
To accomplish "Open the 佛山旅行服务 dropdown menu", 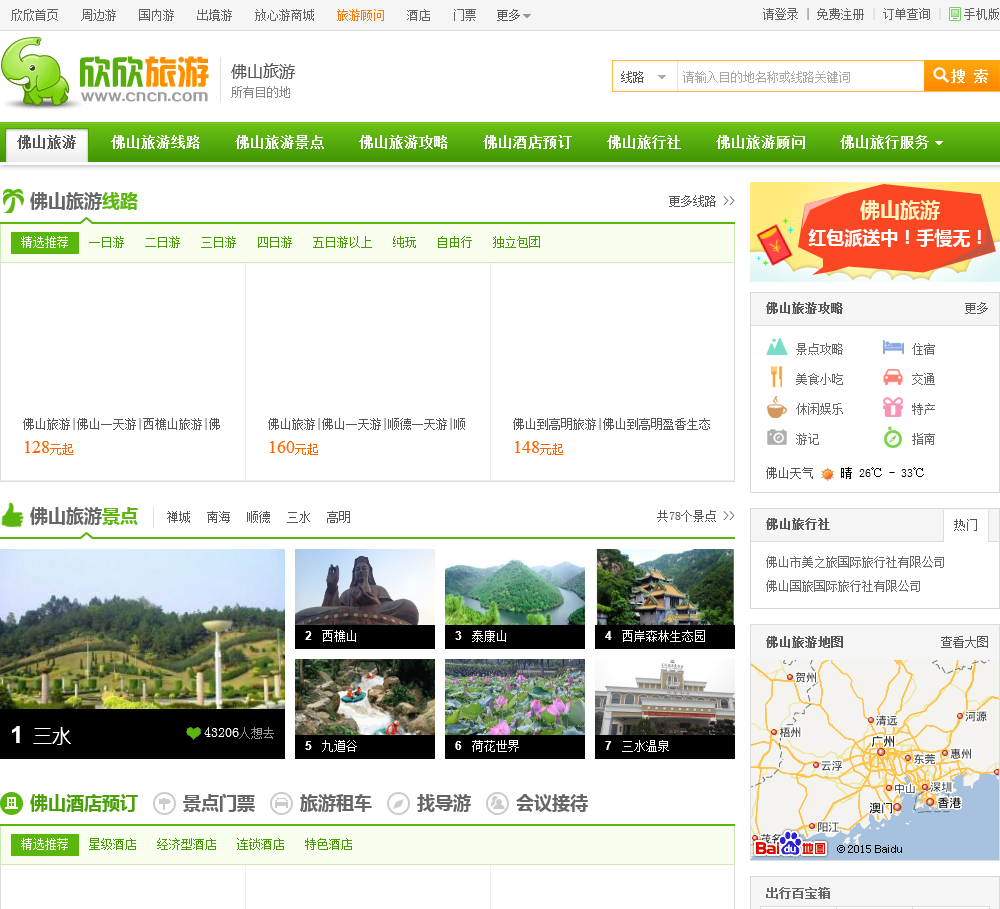I will [891, 142].
